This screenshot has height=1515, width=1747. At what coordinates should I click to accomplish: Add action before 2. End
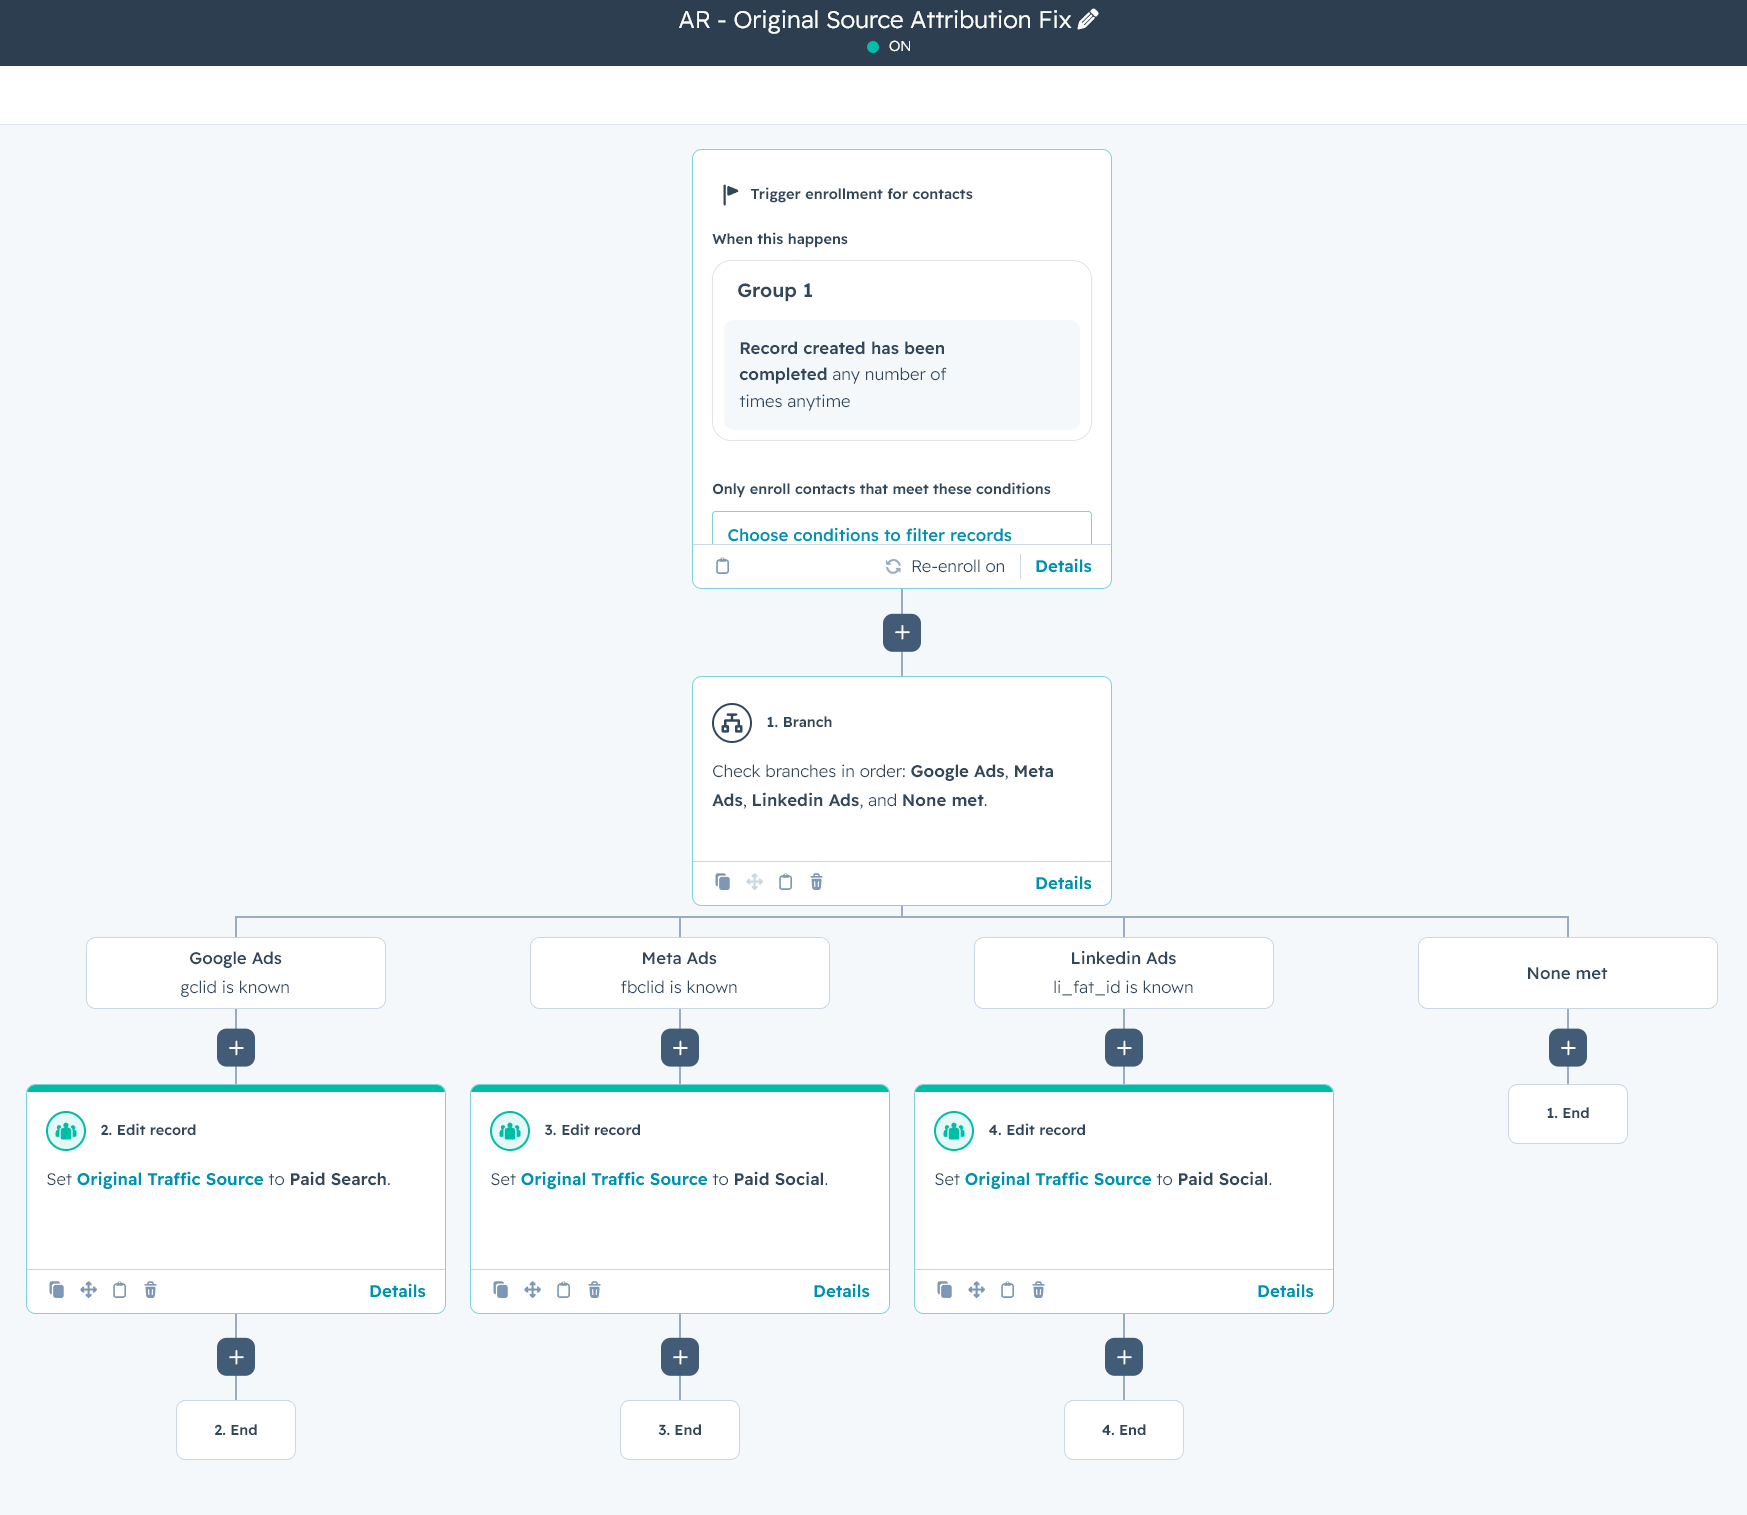[x=236, y=1357]
